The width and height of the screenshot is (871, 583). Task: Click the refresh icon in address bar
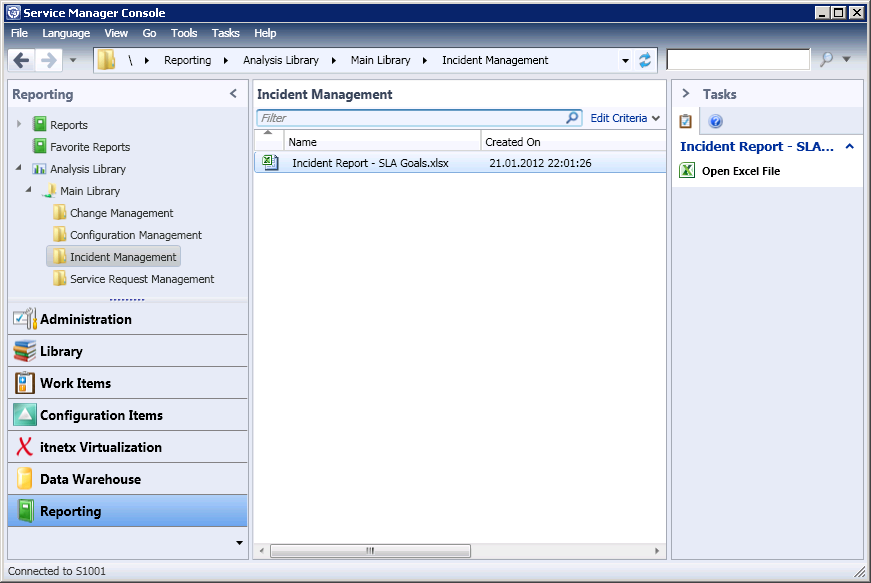(645, 60)
